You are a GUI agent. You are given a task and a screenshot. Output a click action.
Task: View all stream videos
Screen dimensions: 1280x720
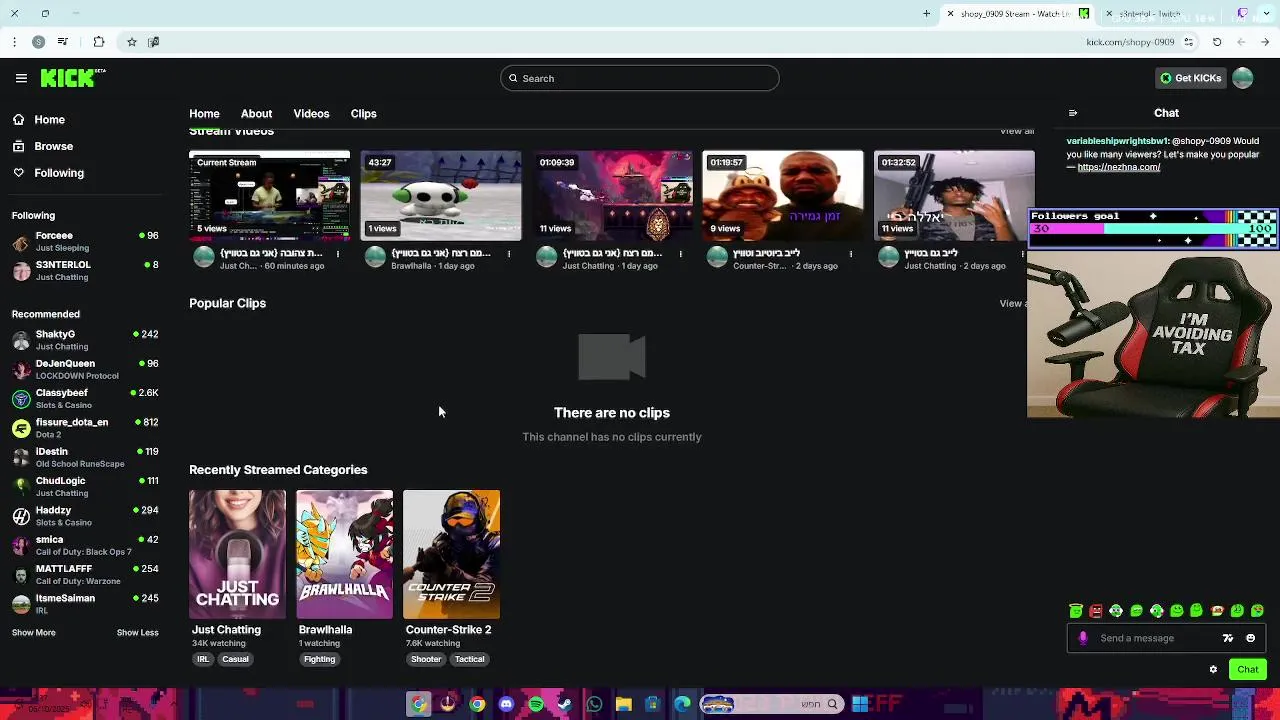click(1017, 131)
